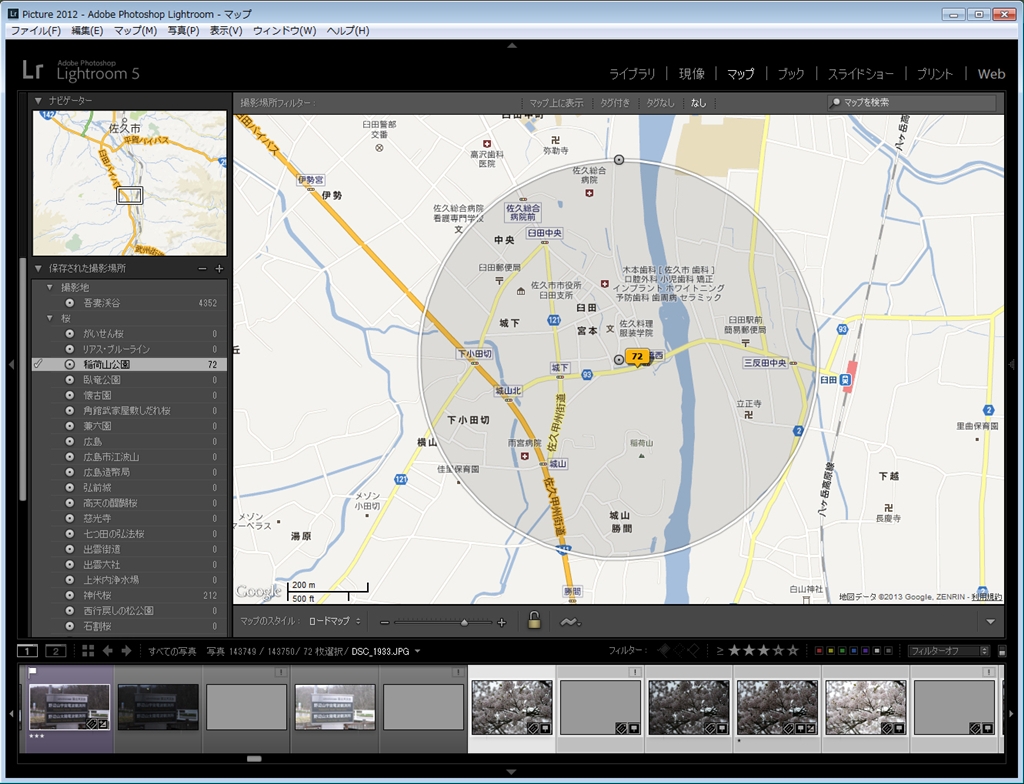Toggle the red color label filter
Screen dimensions: 1024x784
point(820,651)
